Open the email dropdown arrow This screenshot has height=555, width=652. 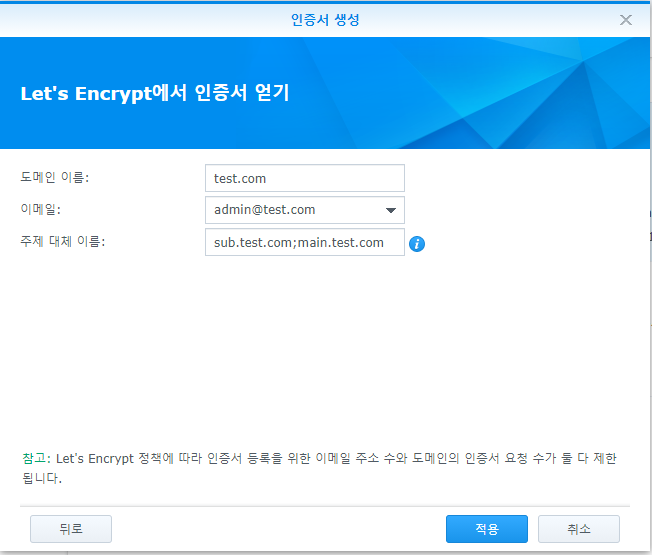[x=390, y=210]
